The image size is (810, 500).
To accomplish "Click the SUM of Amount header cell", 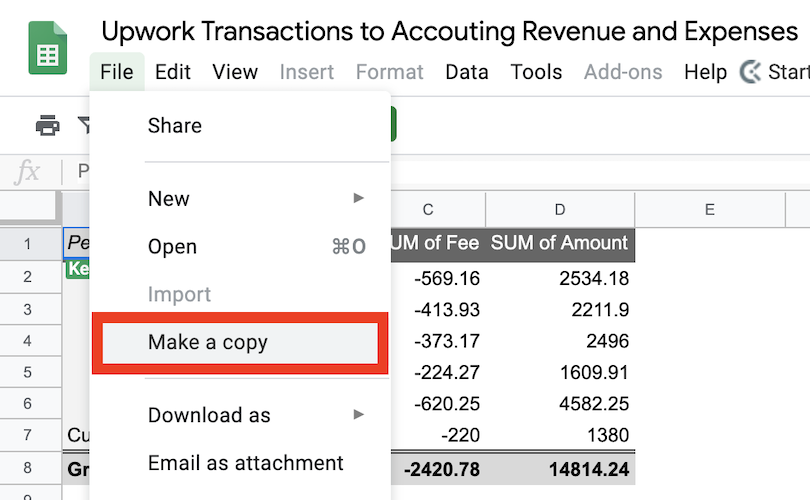I will [x=560, y=243].
